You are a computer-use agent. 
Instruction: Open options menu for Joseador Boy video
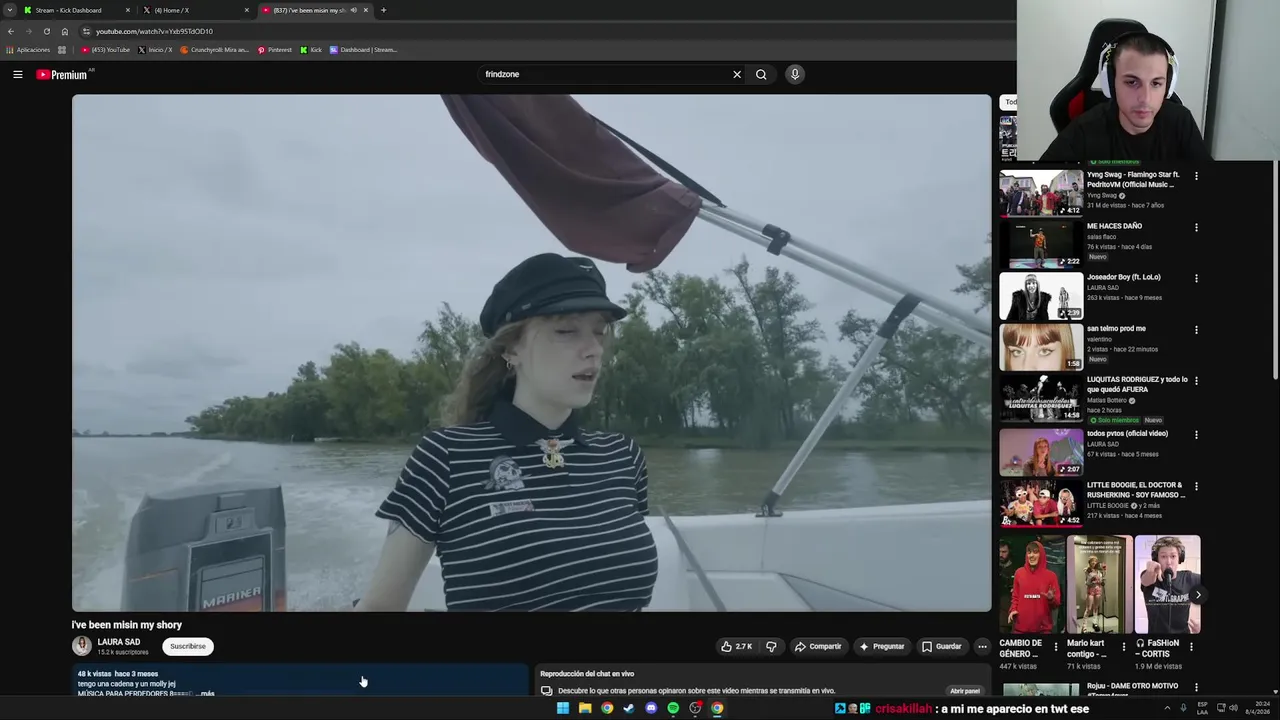[x=1196, y=278]
